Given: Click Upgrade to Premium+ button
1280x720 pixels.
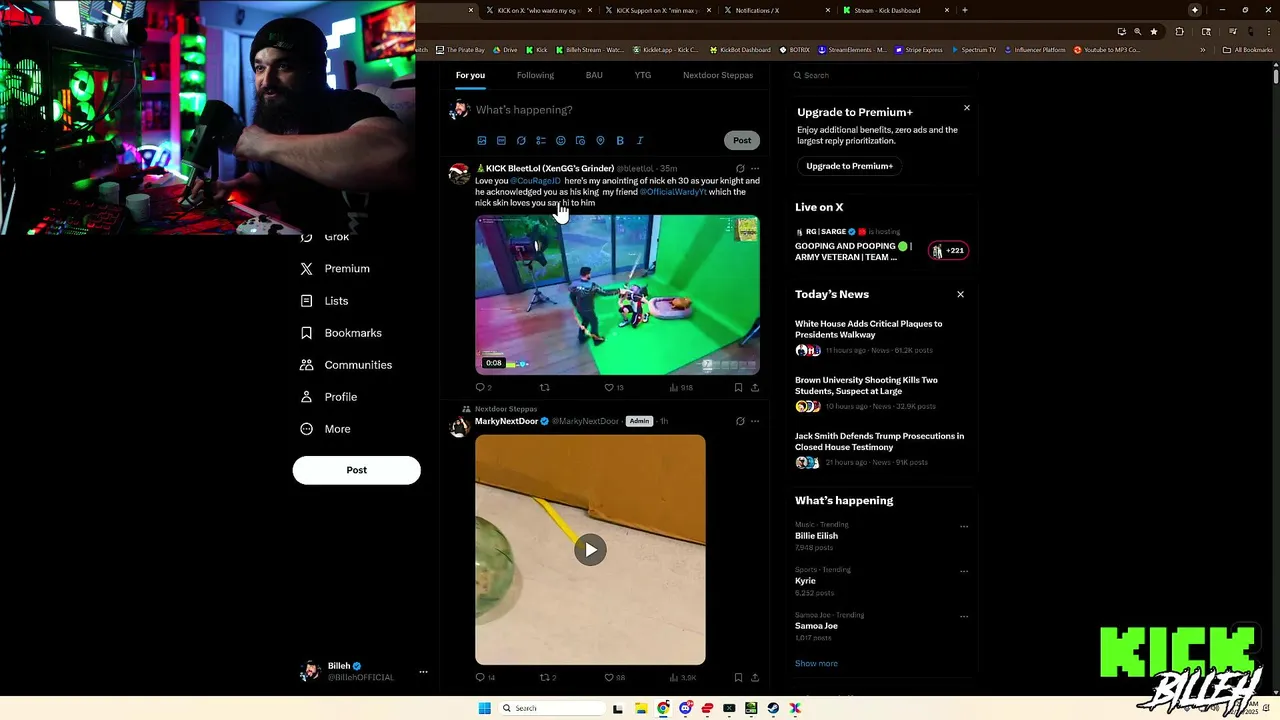Looking at the screenshot, I should coord(850,166).
